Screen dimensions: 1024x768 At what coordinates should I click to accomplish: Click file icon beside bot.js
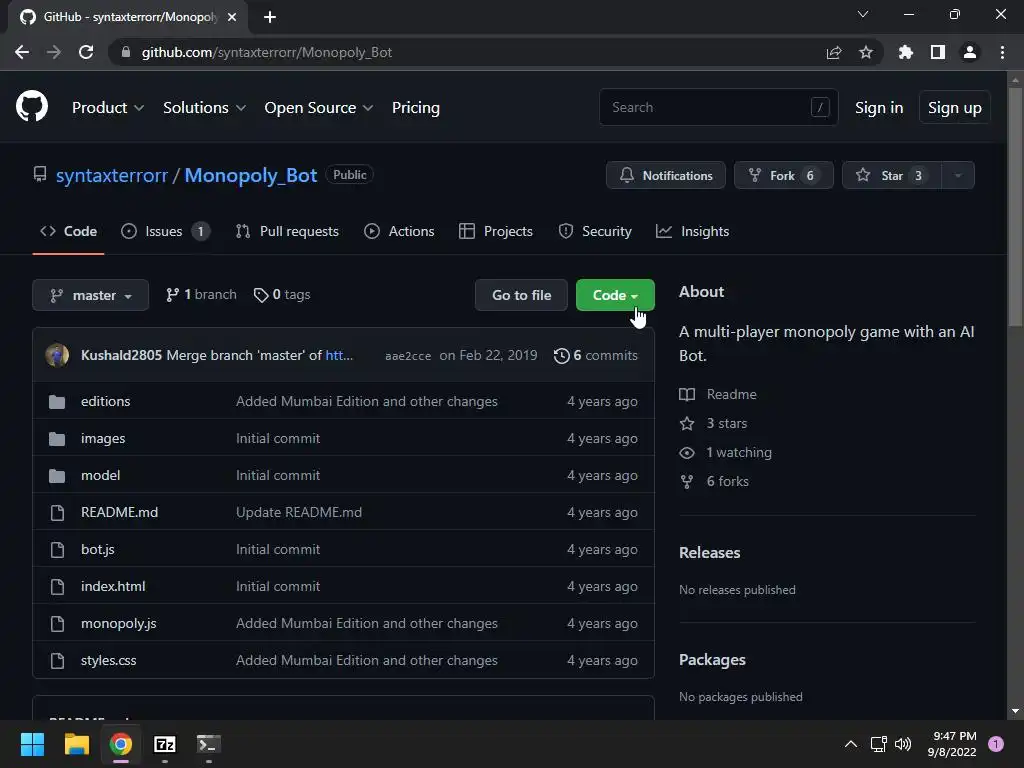click(x=57, y=550)
